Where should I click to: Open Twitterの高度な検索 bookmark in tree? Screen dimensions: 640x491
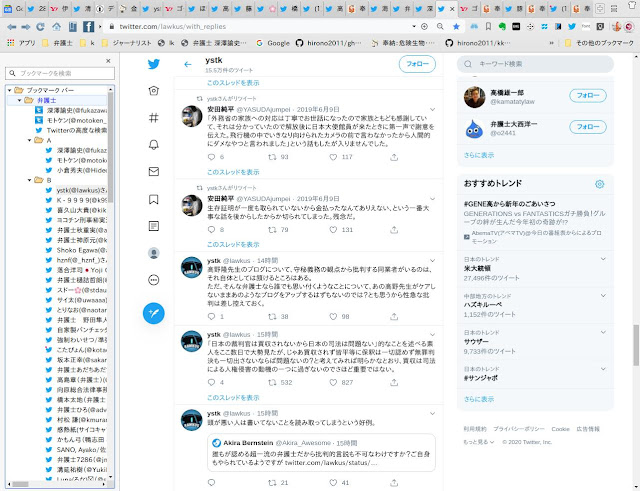[x=71, y=130]
